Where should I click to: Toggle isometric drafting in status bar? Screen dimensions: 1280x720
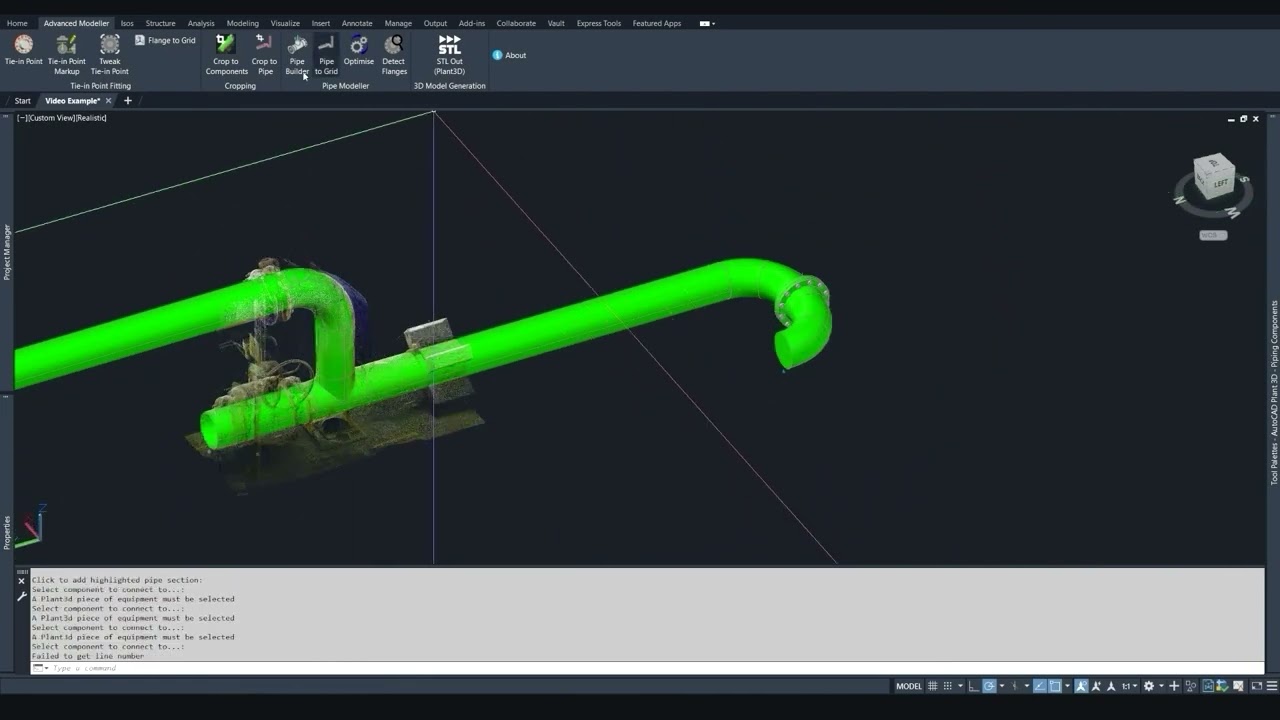pos(1014,686)
